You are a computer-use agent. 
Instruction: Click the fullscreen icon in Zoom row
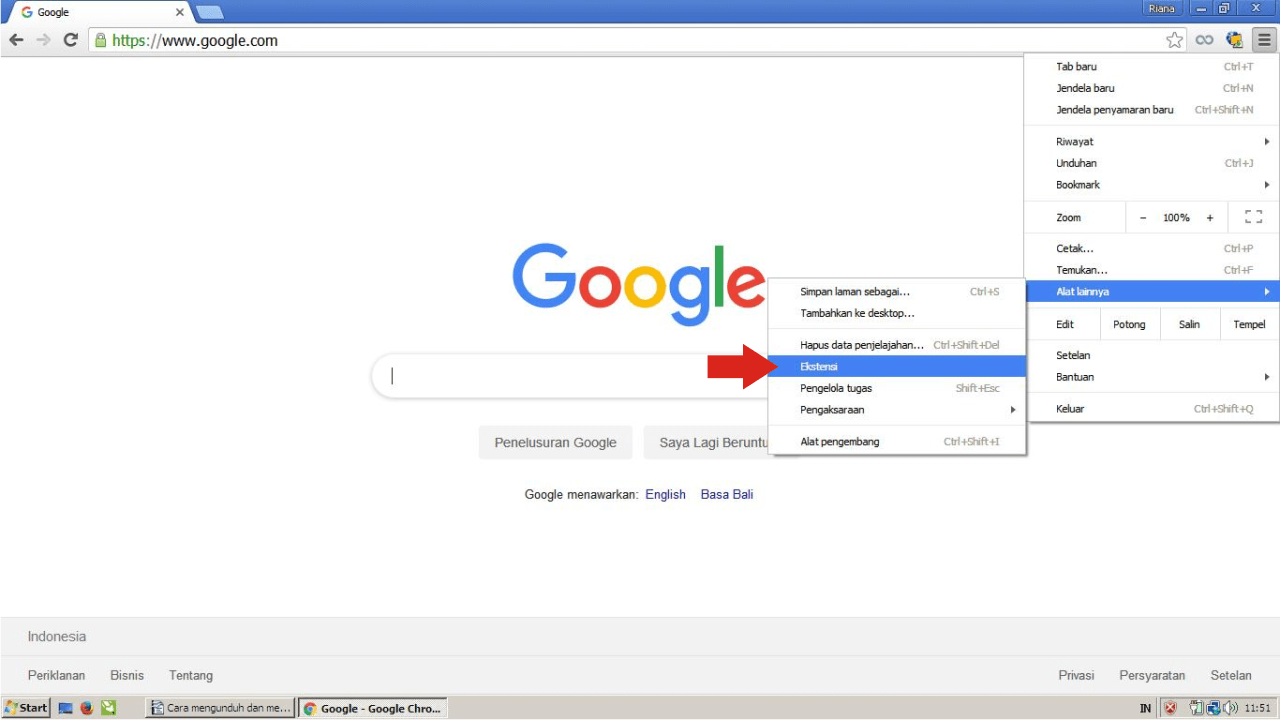[1253, 217]
